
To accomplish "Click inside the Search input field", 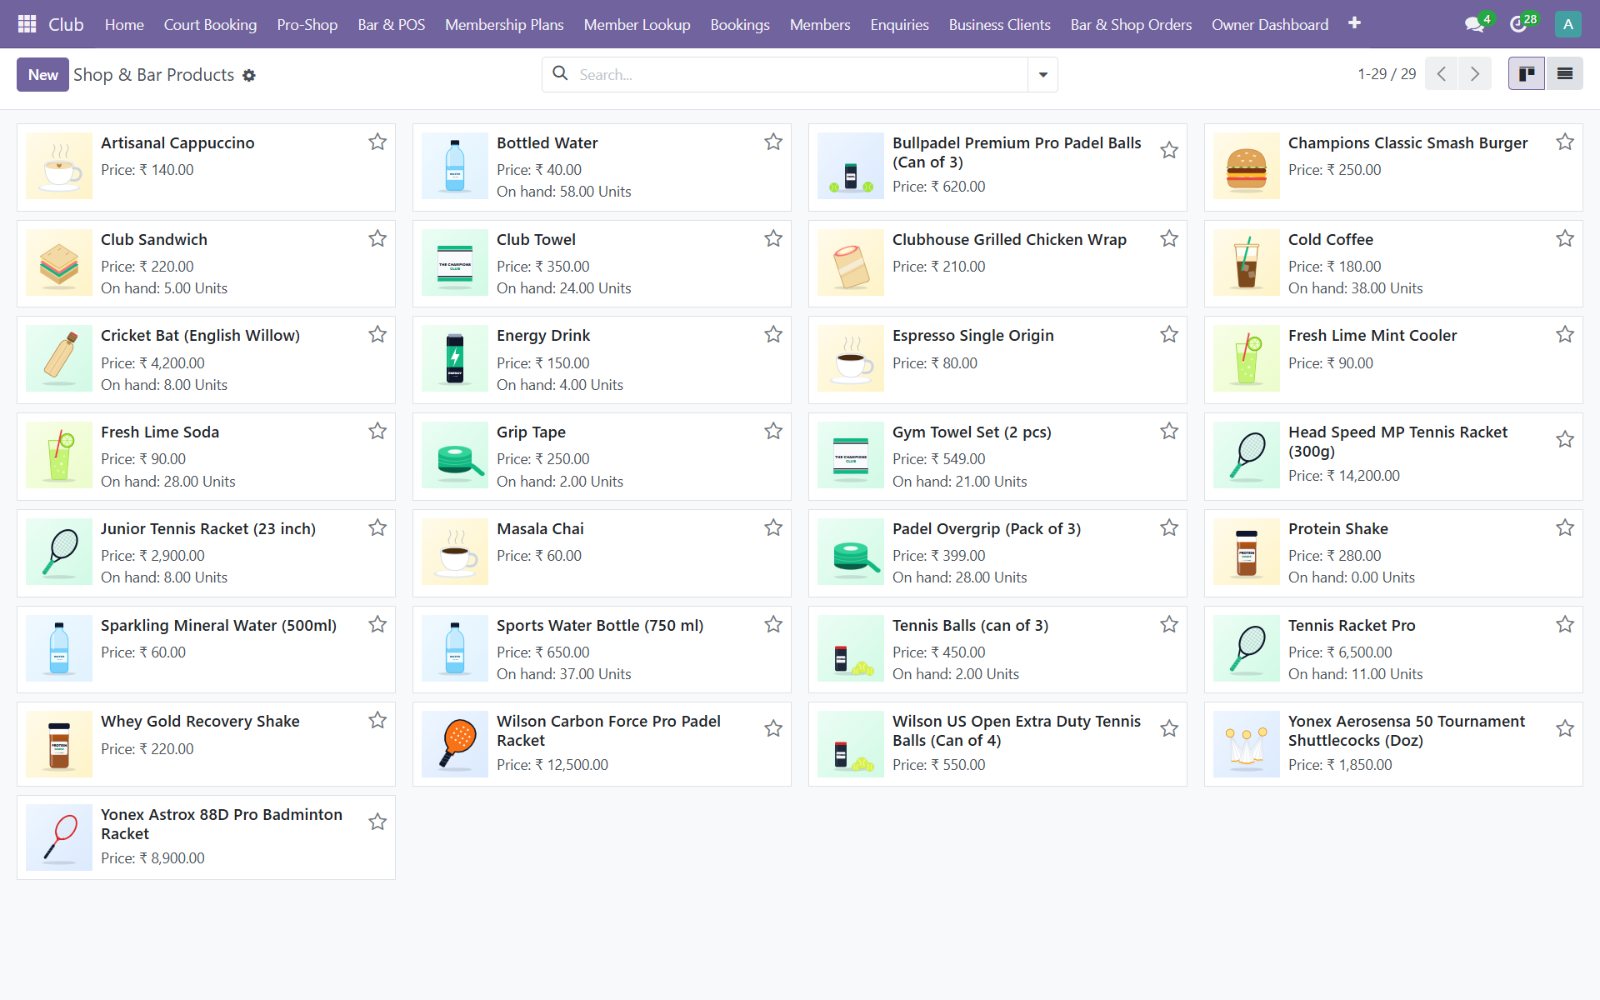I will (800, 74).
